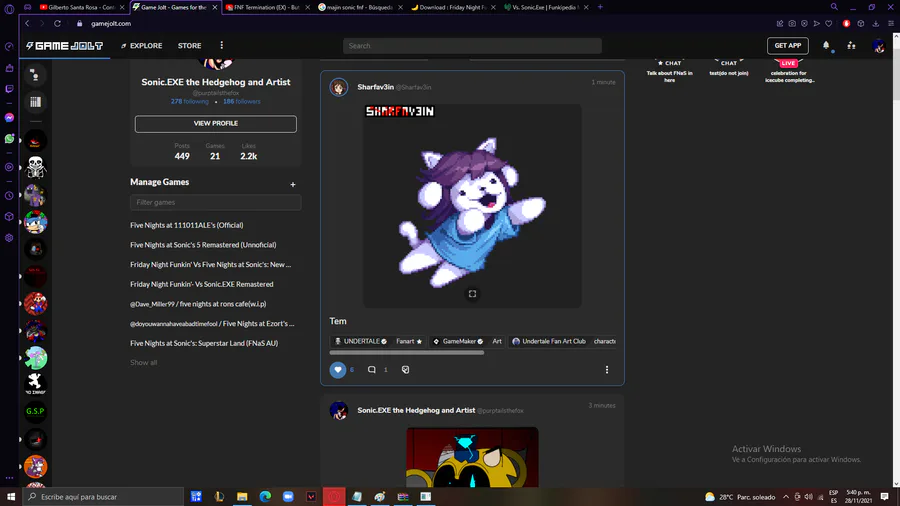Open the G.S.P community in the sidebar

36,411
